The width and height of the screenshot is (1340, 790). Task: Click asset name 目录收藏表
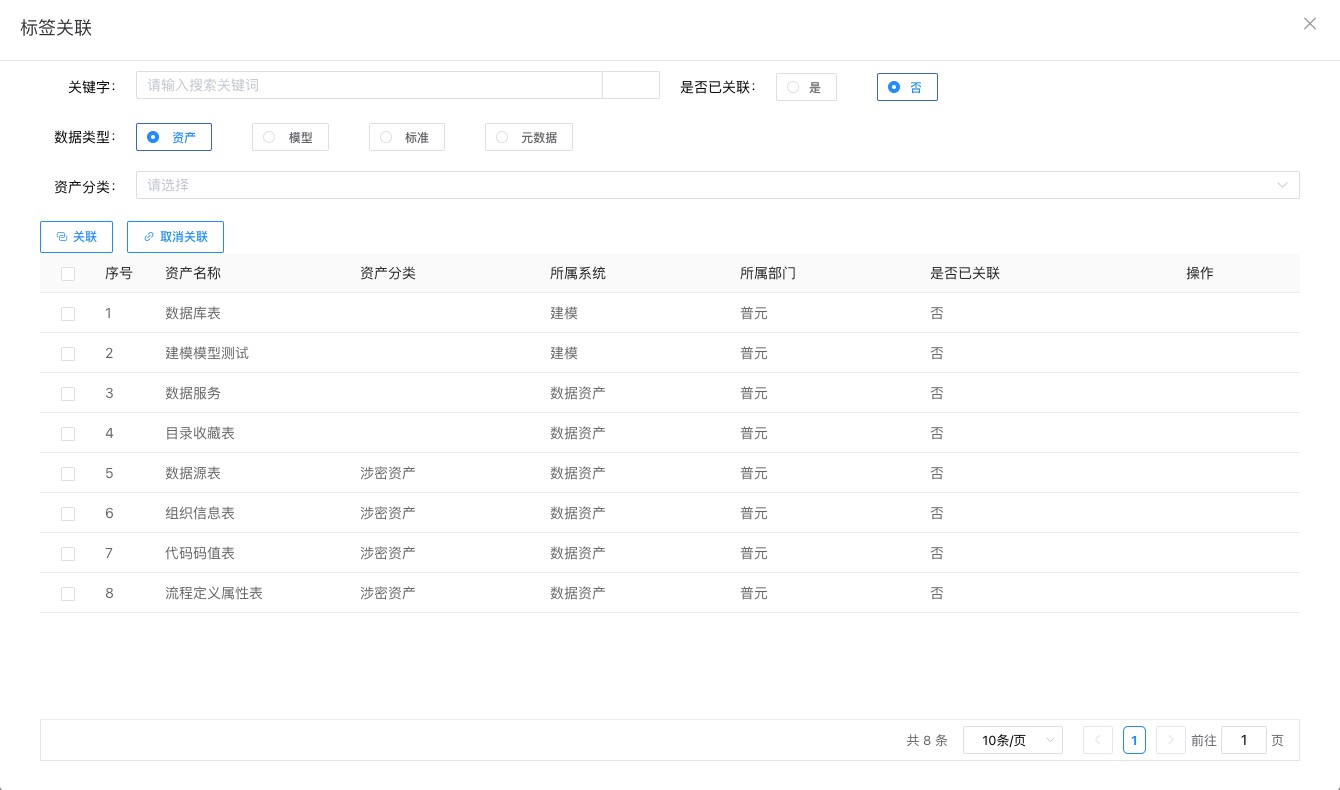(200, 433)
